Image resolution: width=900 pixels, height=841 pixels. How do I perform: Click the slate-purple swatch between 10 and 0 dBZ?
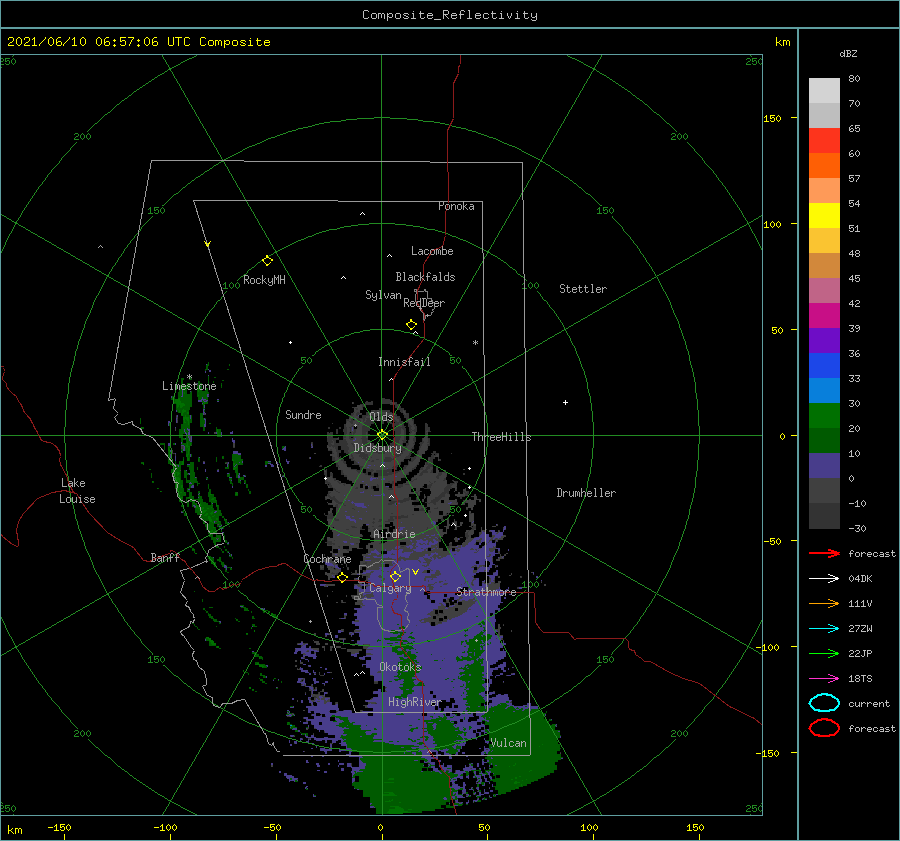824,466
